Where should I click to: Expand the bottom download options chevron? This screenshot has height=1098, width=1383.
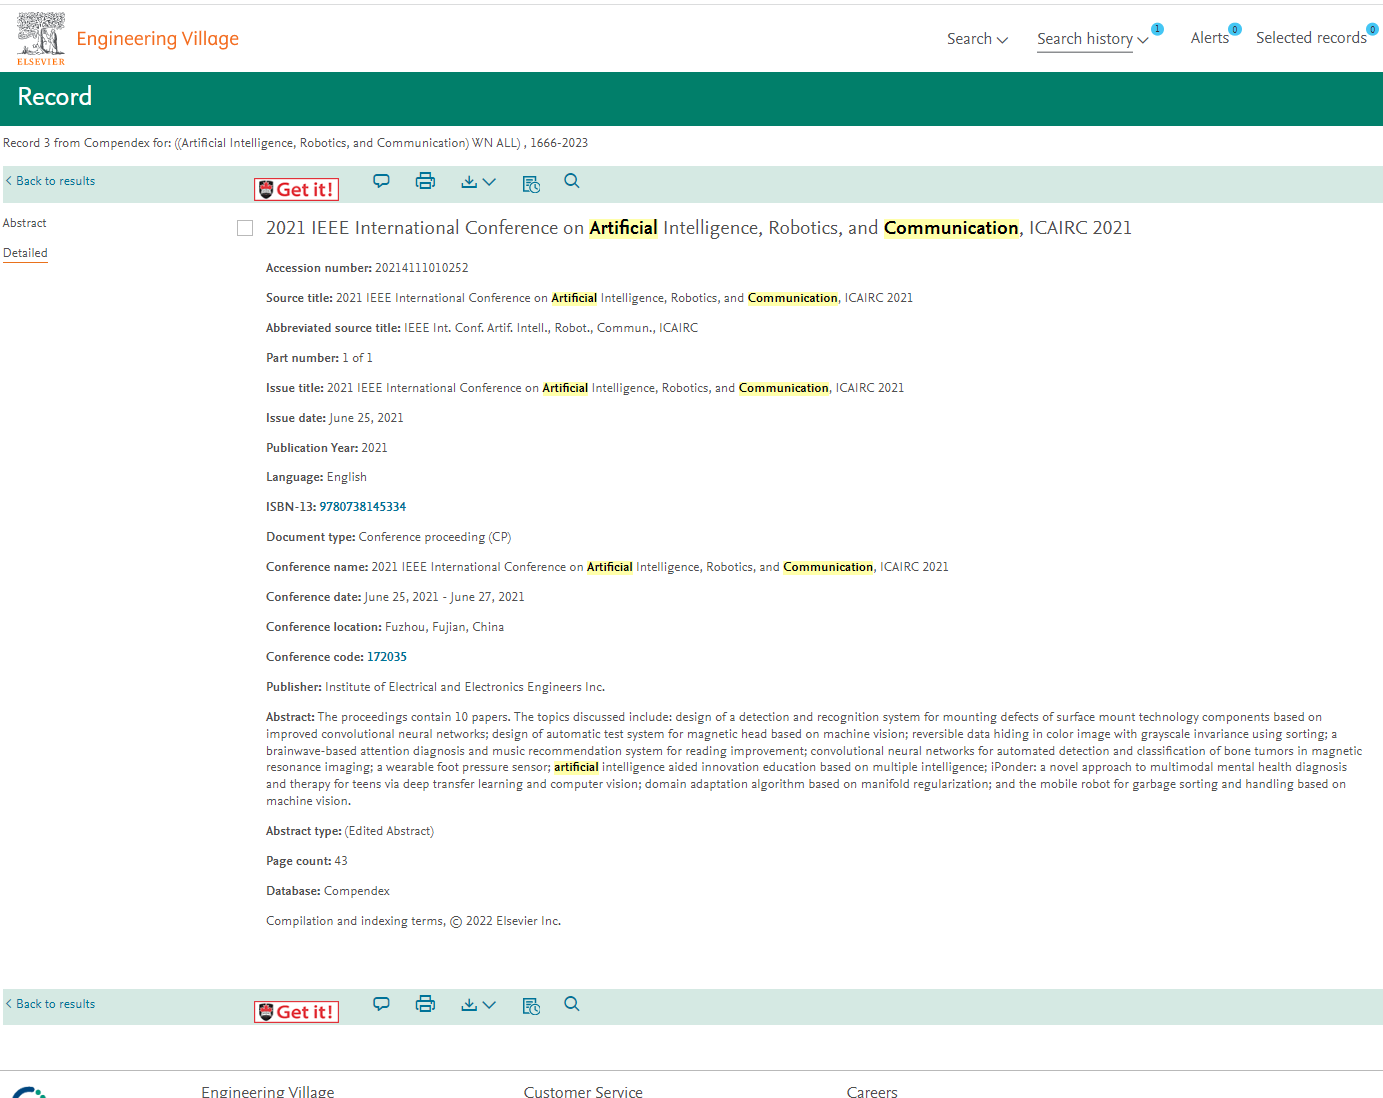(x=489, y=1005)
